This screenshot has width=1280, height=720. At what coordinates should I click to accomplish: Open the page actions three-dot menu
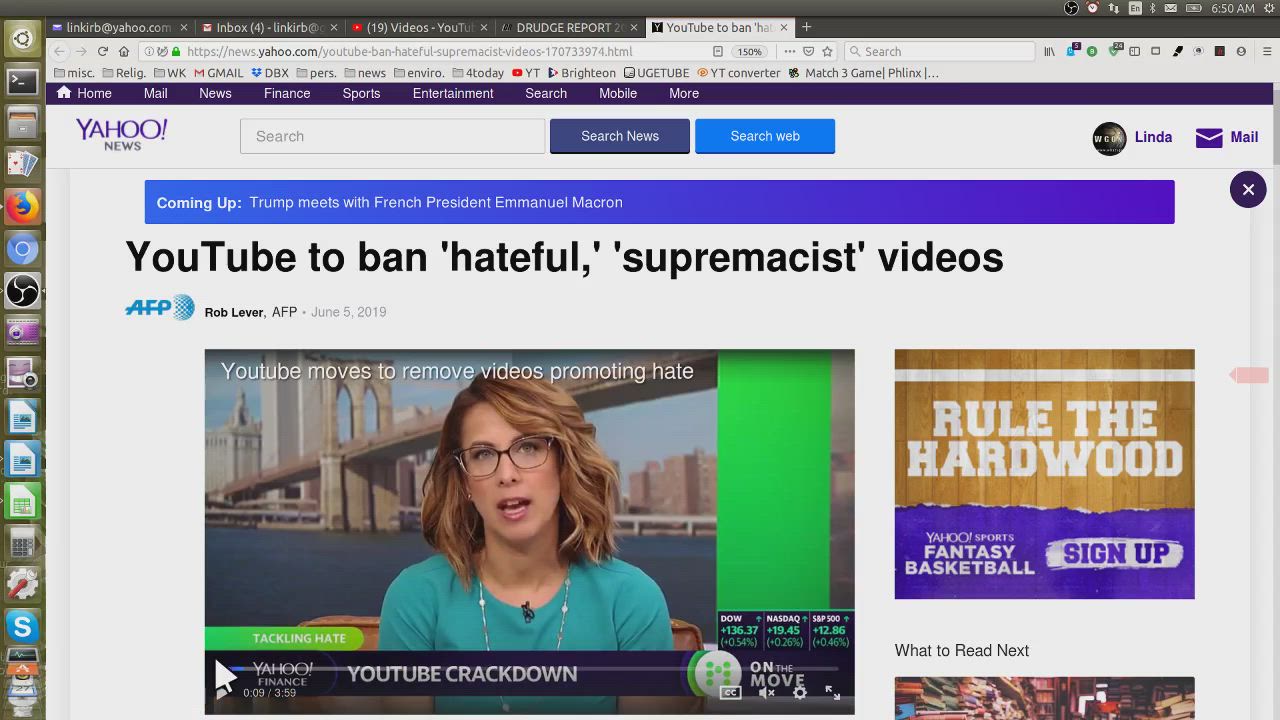click(790, 51)
